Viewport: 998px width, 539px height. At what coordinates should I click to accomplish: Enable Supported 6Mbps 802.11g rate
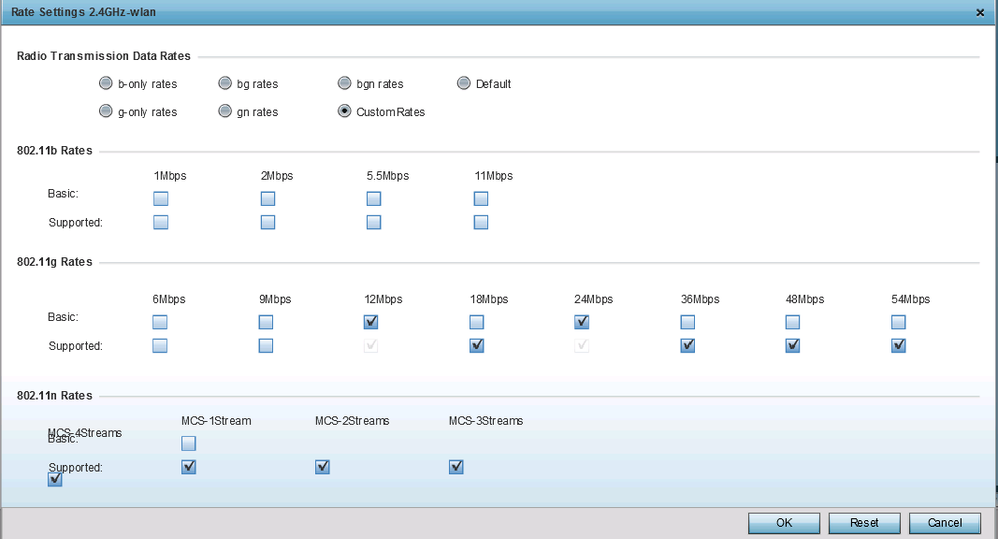(160, 346)
